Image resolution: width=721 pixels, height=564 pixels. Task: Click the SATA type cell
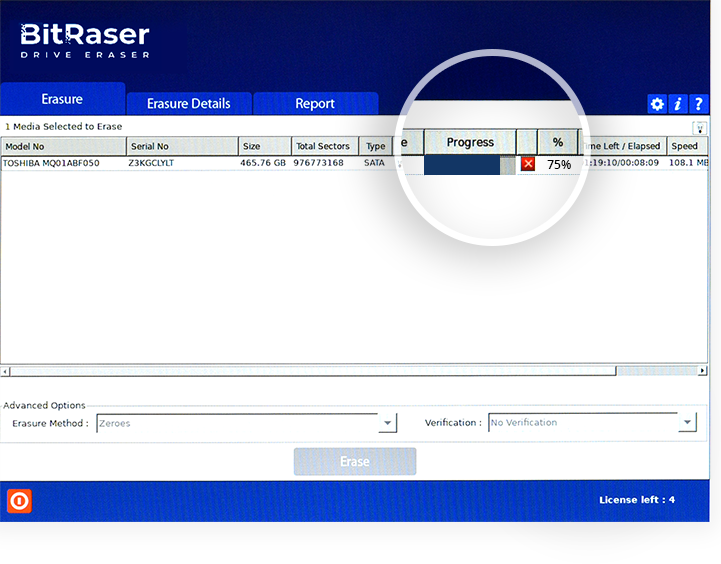click(374, 163)
